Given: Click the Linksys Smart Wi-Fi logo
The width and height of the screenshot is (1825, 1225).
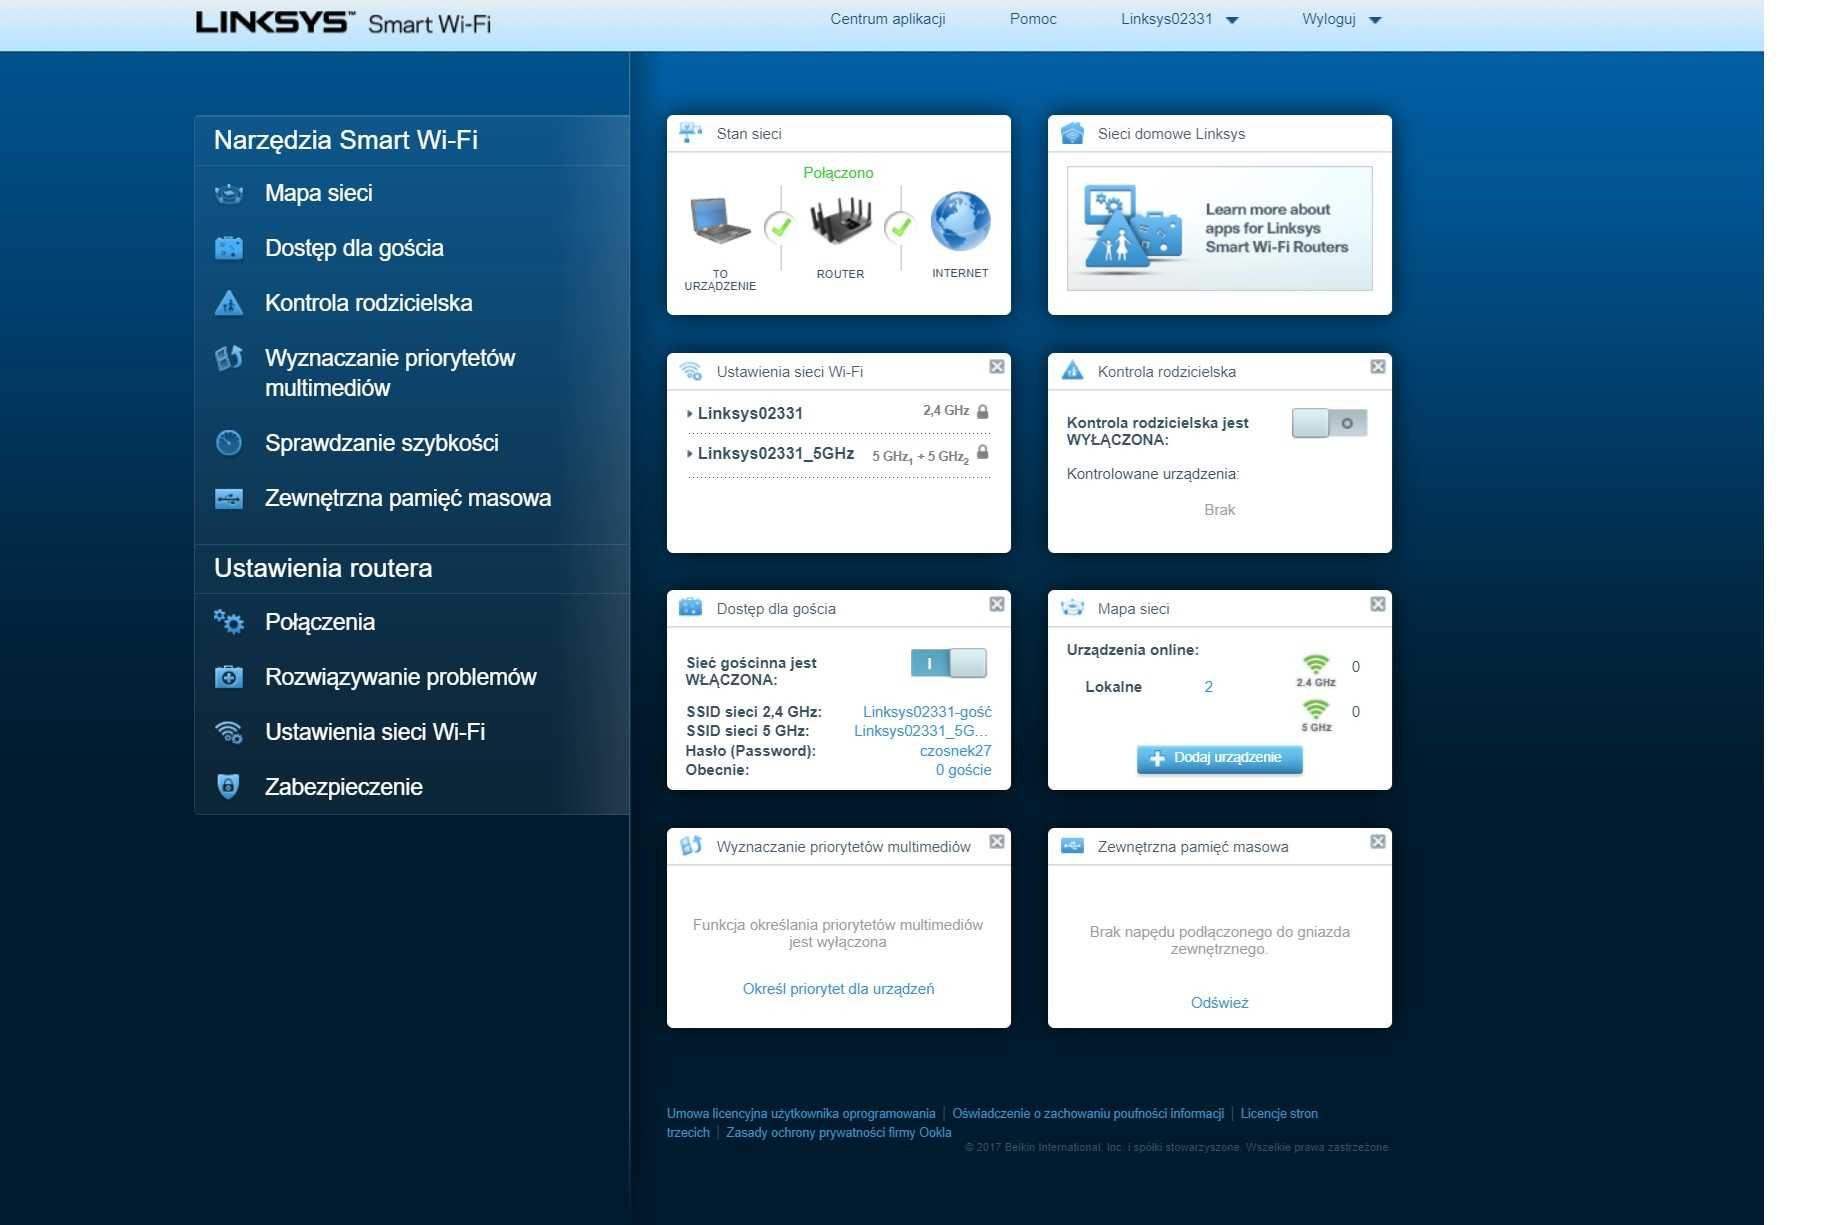Looking at the screenshot, I should (x=343, y=23).
